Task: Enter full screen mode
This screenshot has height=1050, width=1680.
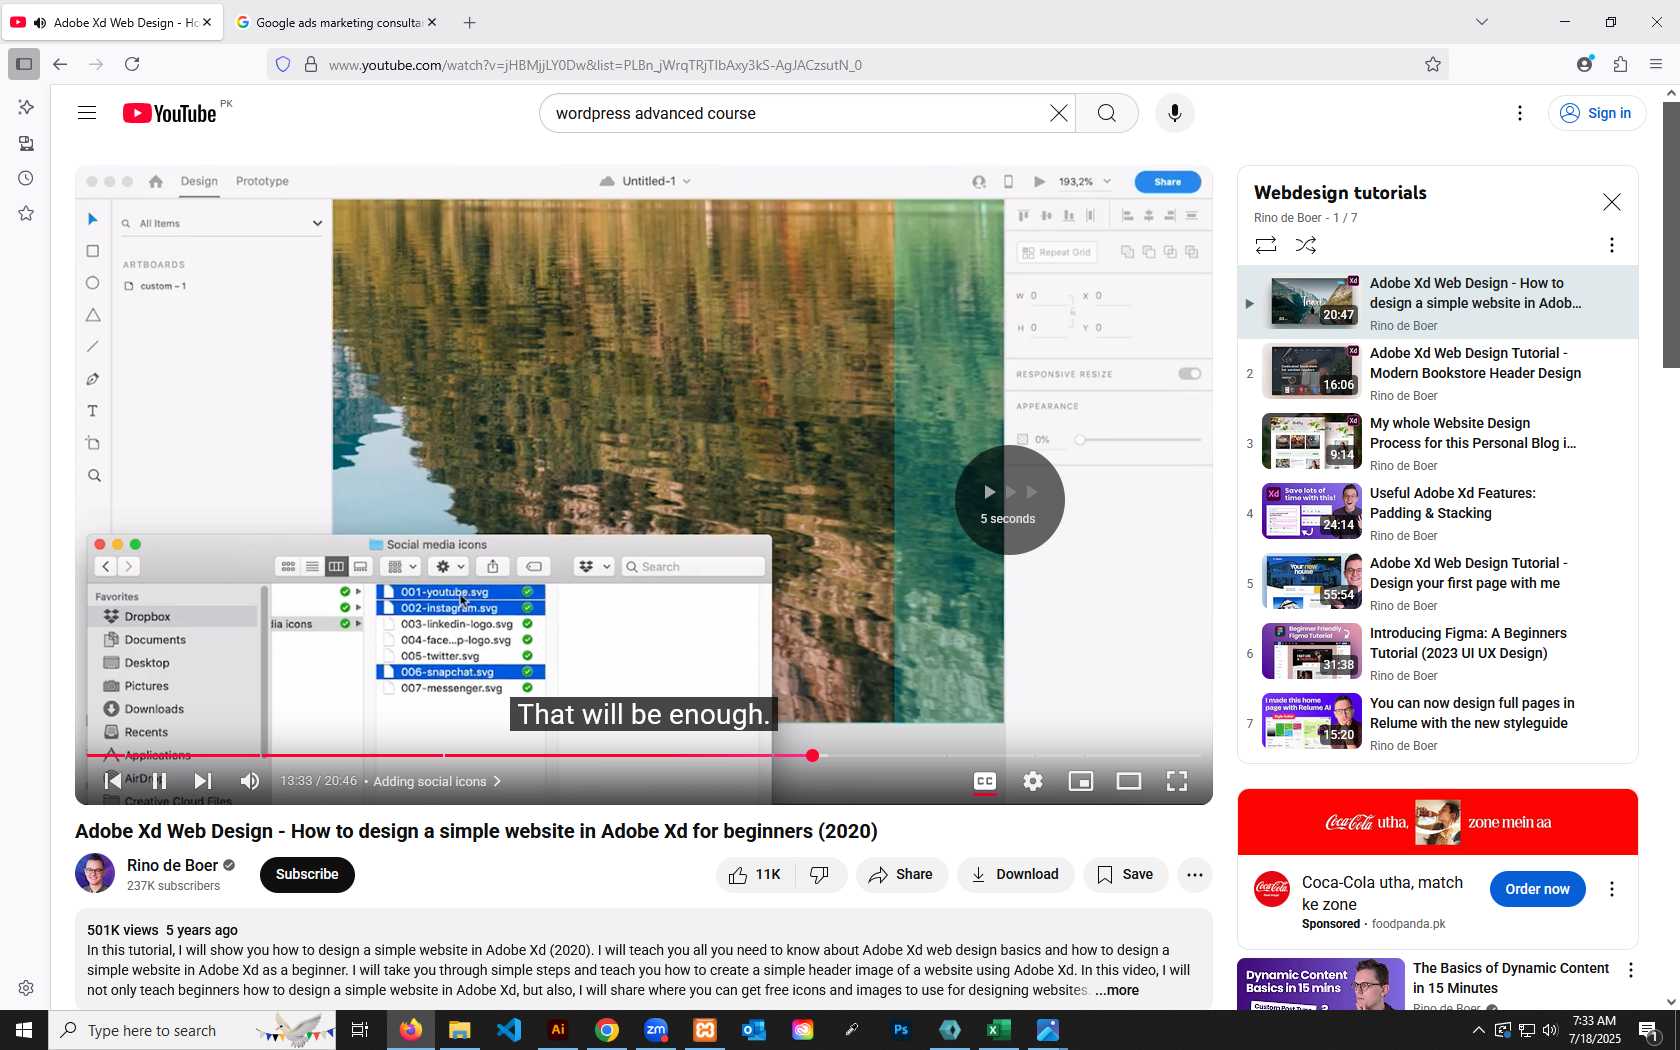Action: click(1177, 781)
